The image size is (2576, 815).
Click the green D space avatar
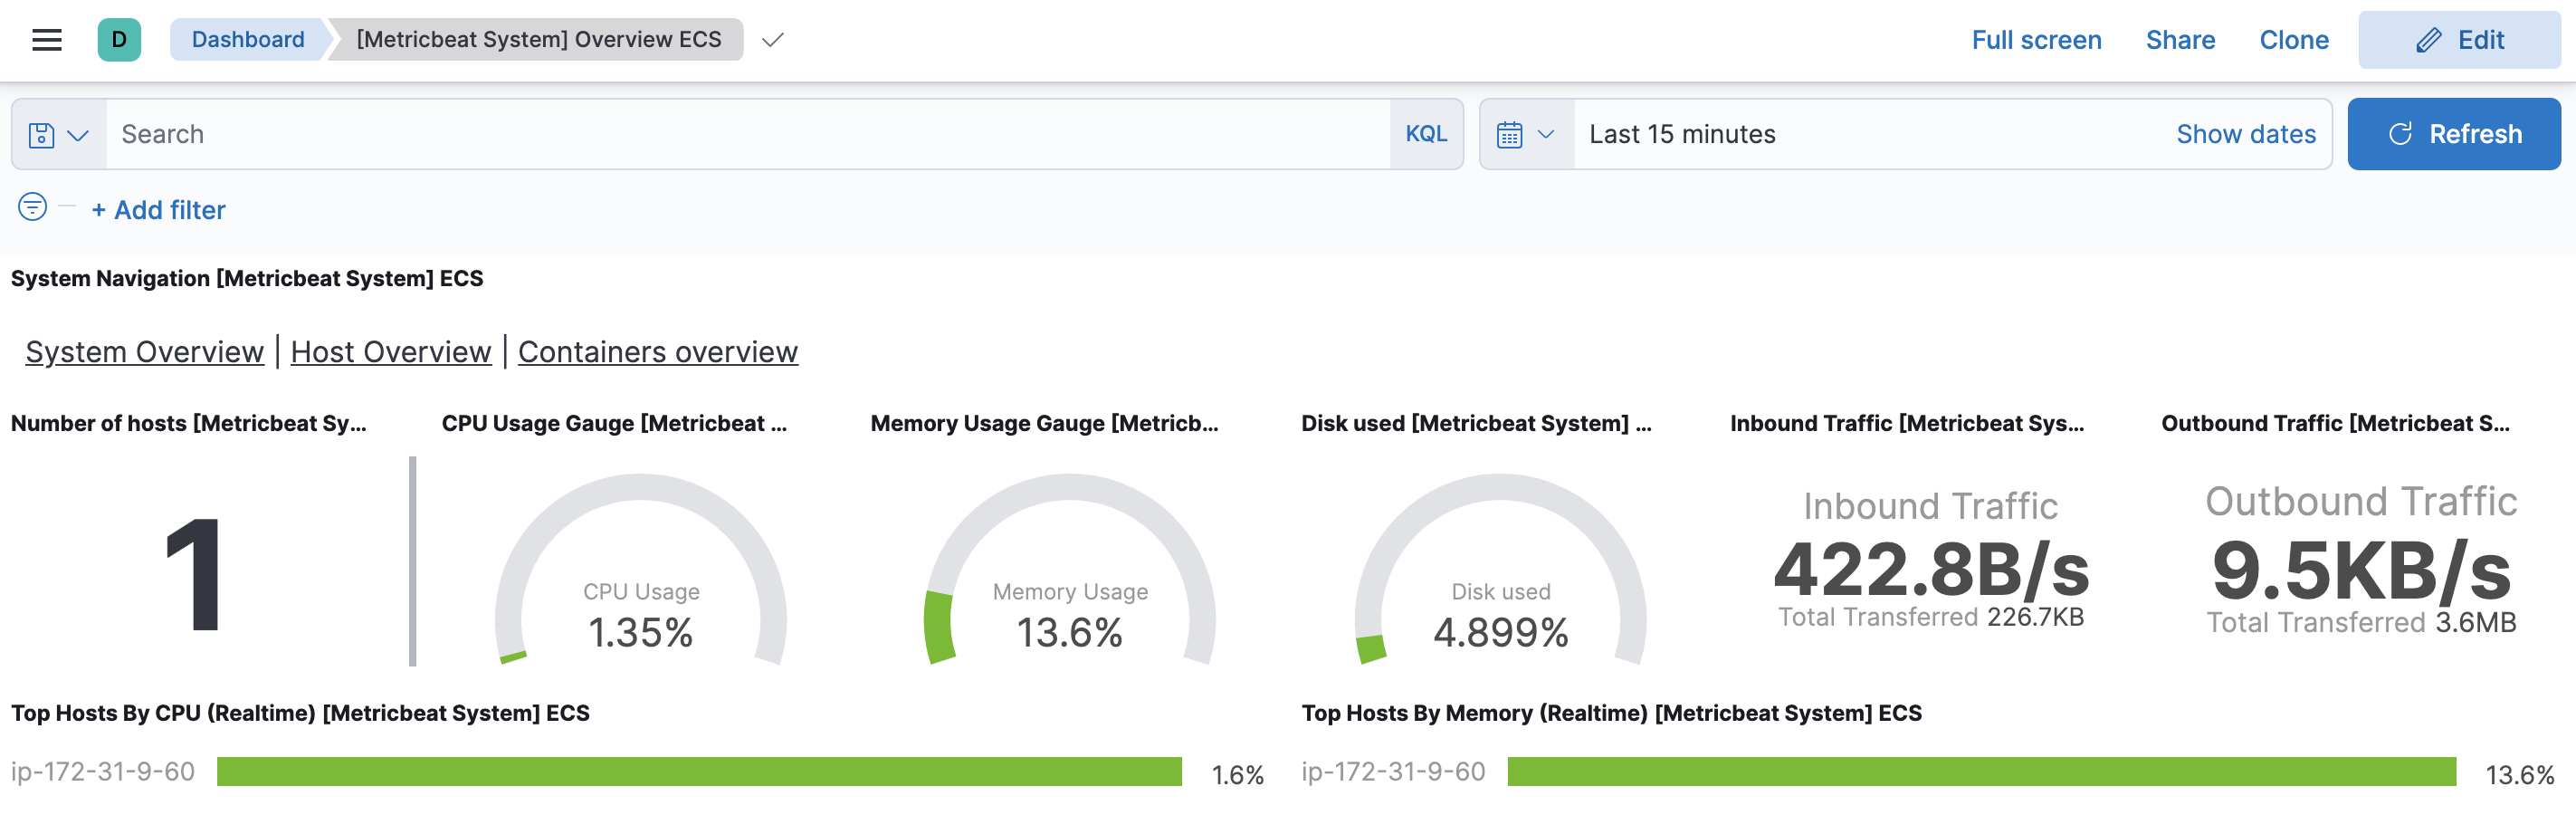119,40
